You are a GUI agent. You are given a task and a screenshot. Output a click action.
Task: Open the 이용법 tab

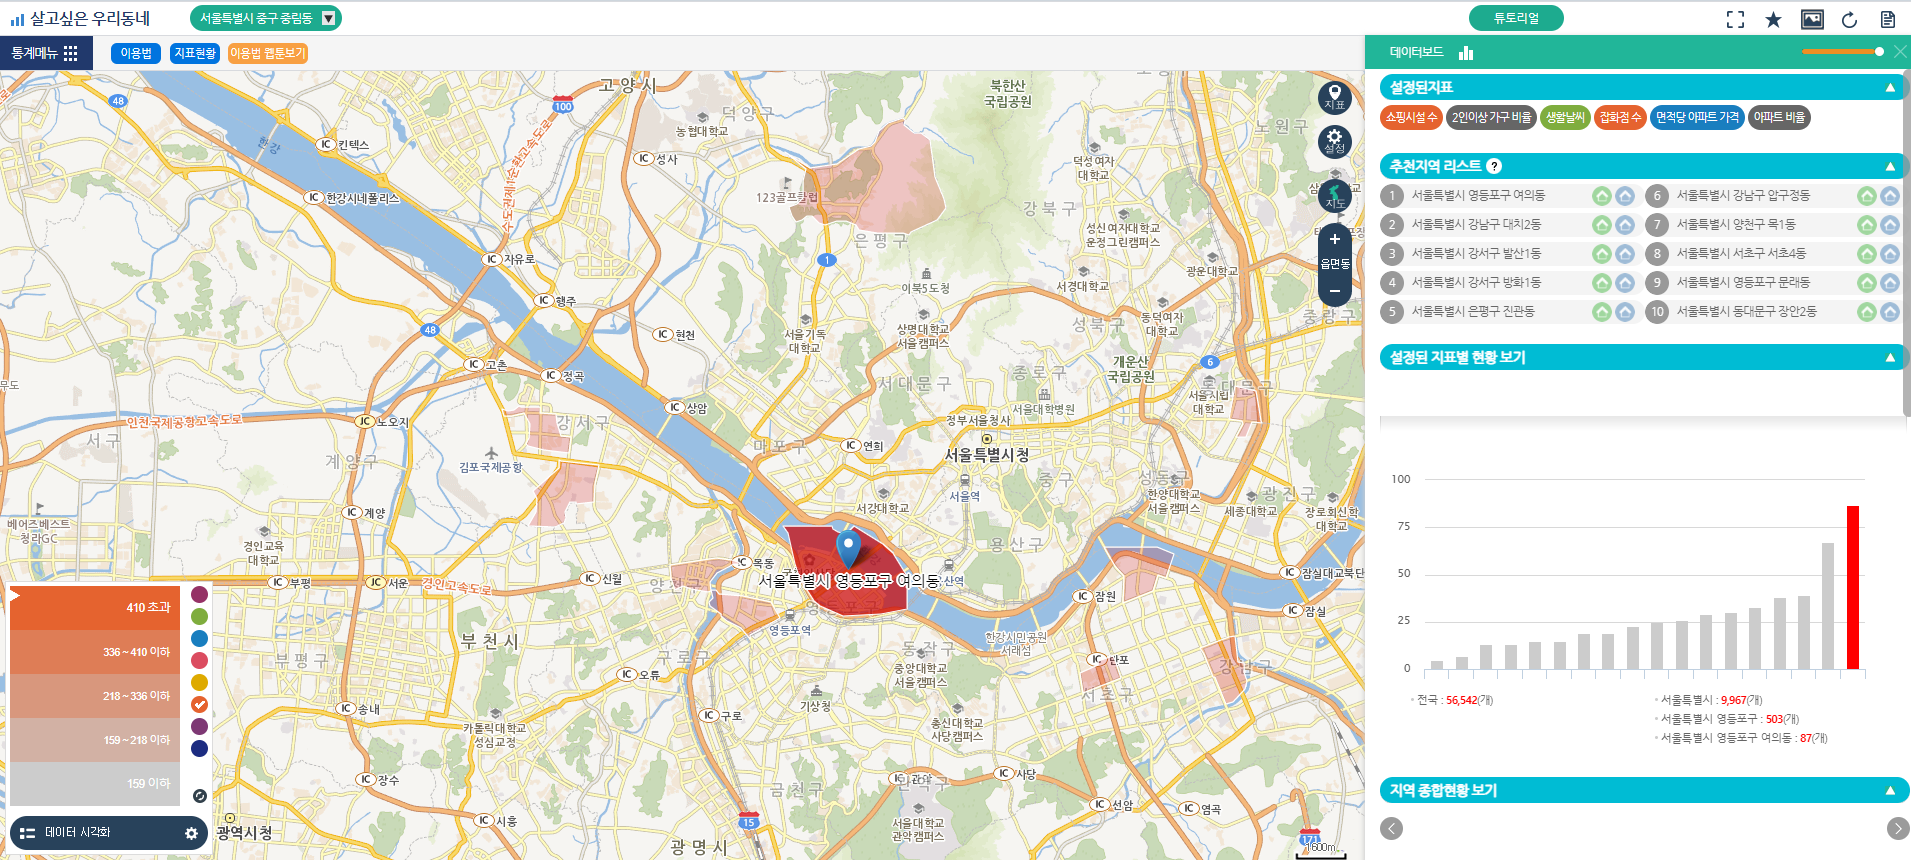tap(136, 53)
